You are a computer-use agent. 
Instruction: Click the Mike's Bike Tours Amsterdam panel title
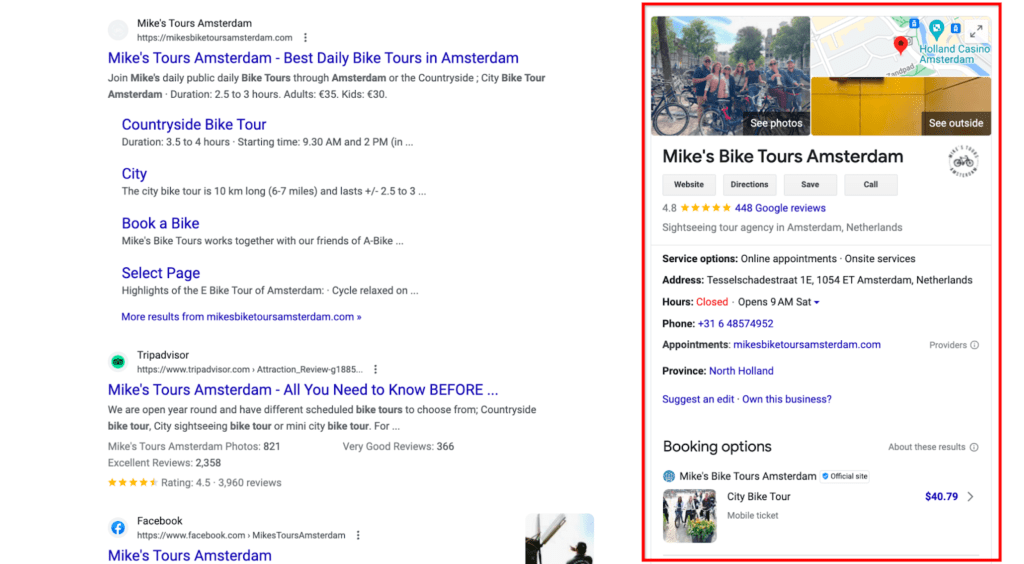782,157
